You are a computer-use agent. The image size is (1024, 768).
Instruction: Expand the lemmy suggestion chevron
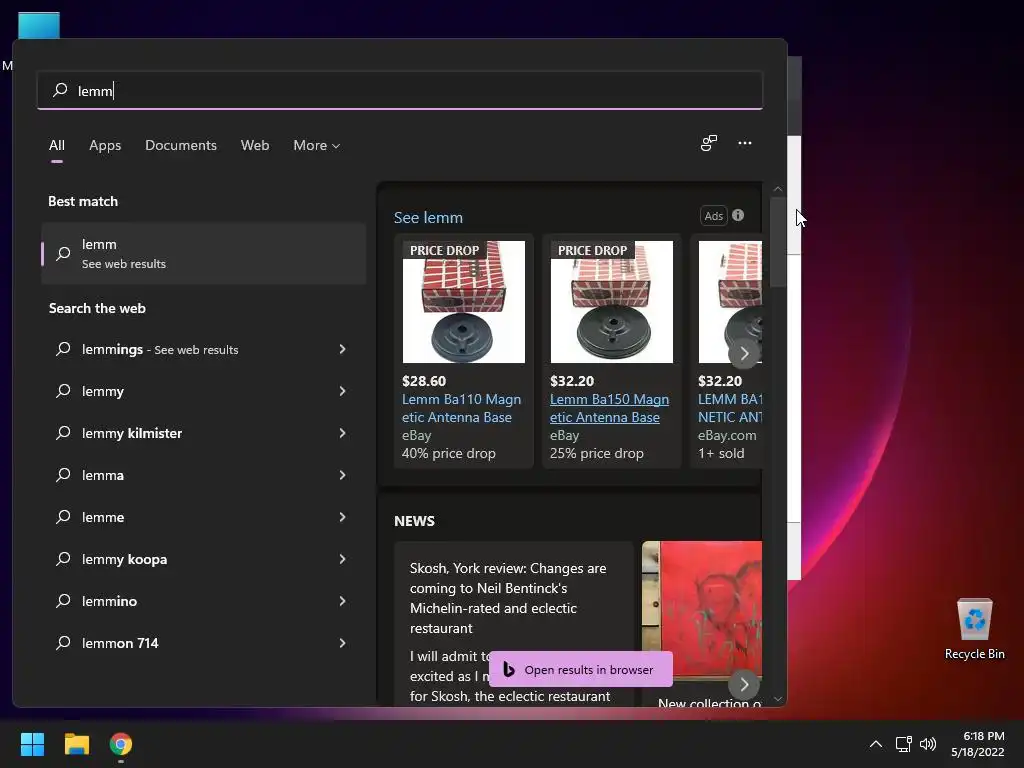(342, 391)
